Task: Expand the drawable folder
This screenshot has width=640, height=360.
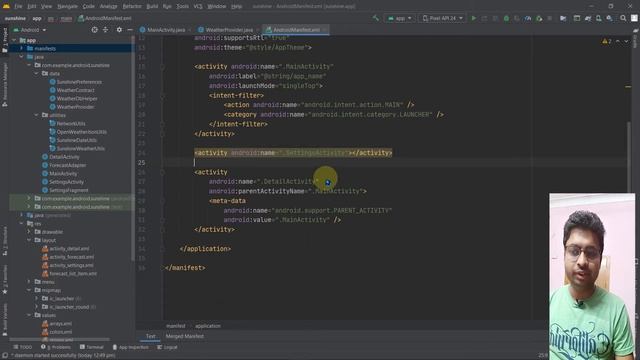Action: [29, 232]
